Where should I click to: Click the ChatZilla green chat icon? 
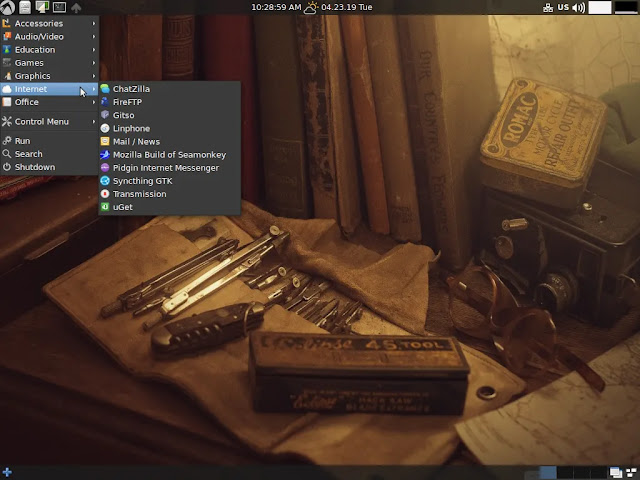[105, 89]
